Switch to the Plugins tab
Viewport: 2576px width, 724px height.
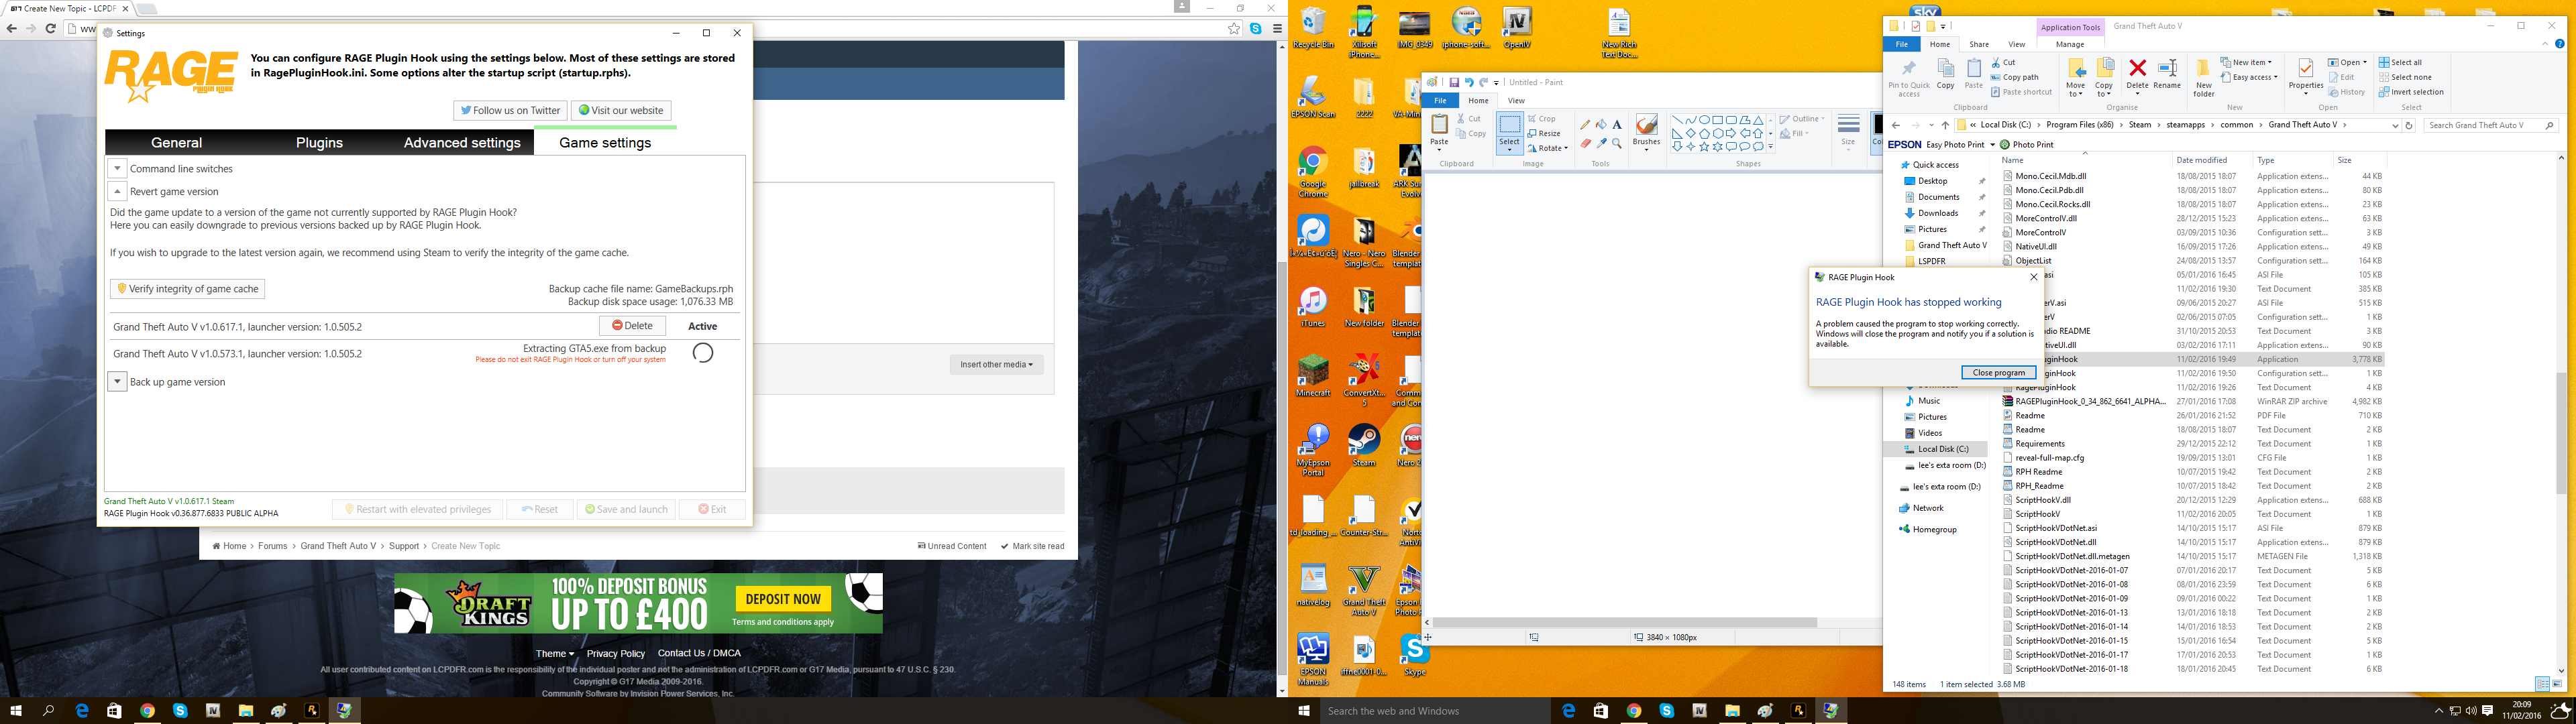click(319, 143)
